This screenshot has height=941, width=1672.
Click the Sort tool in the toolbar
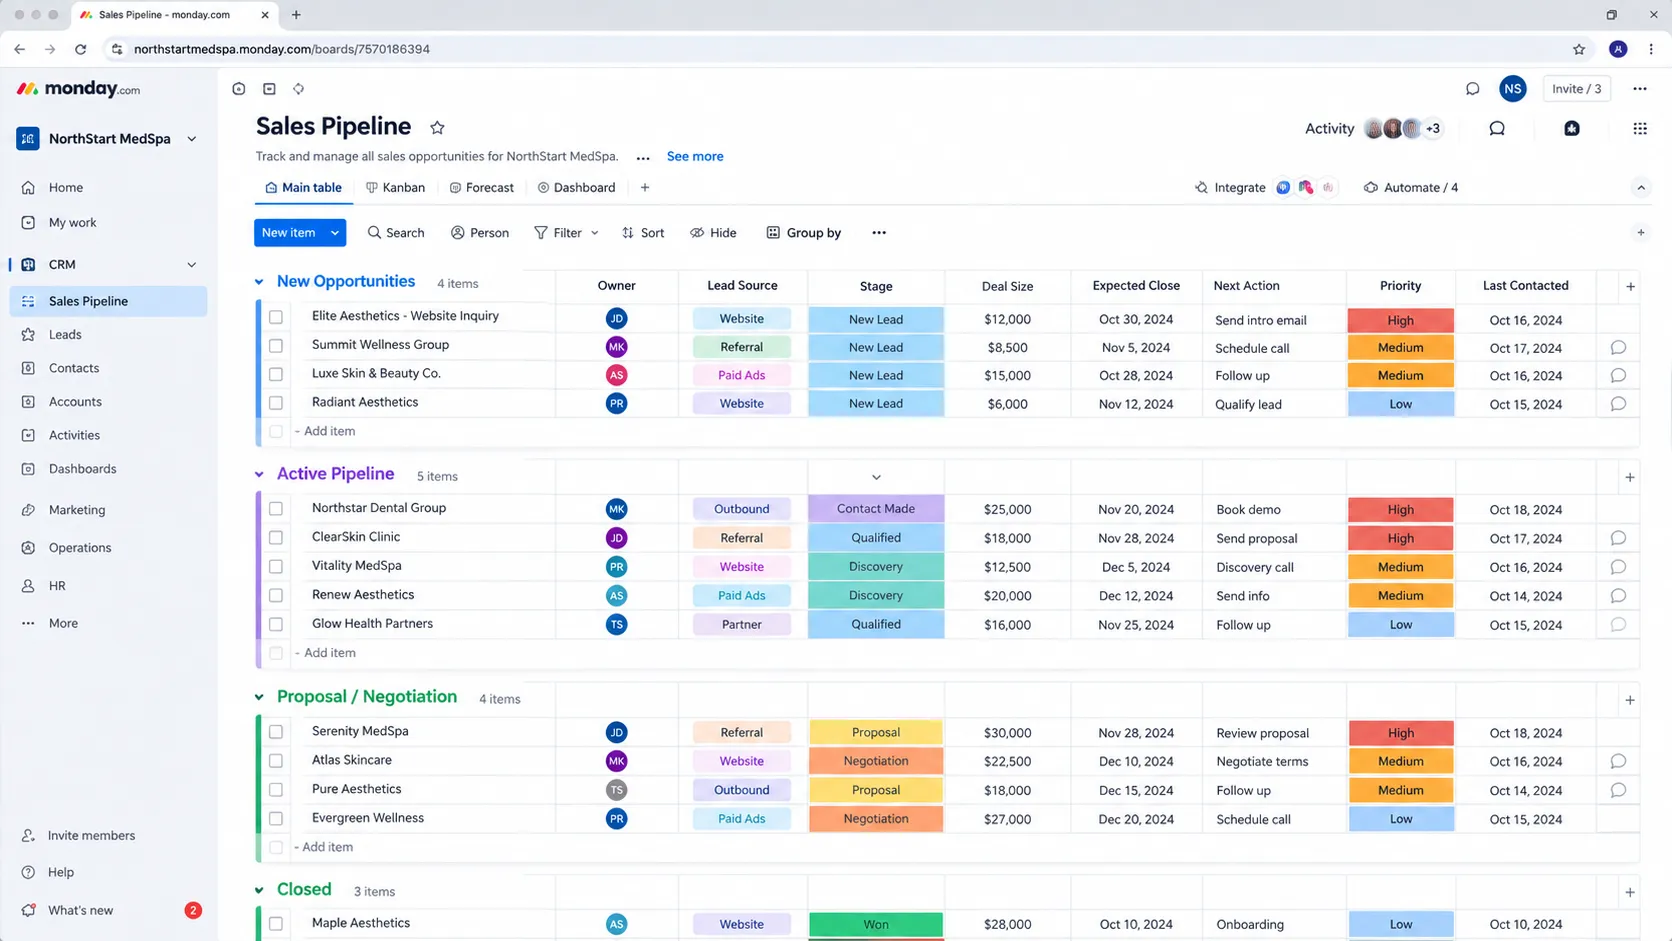643,232
